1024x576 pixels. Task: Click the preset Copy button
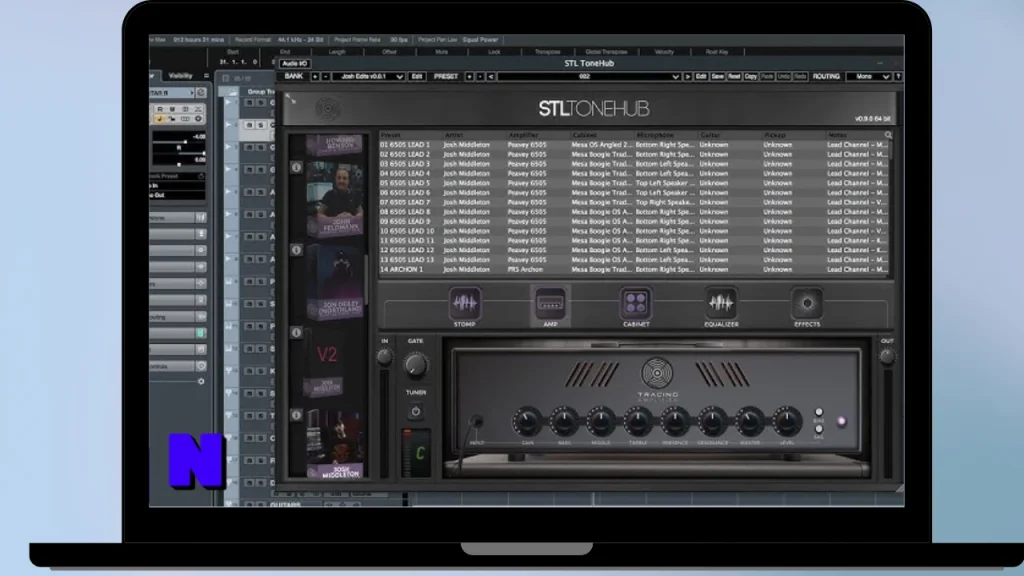coord(751,76)
